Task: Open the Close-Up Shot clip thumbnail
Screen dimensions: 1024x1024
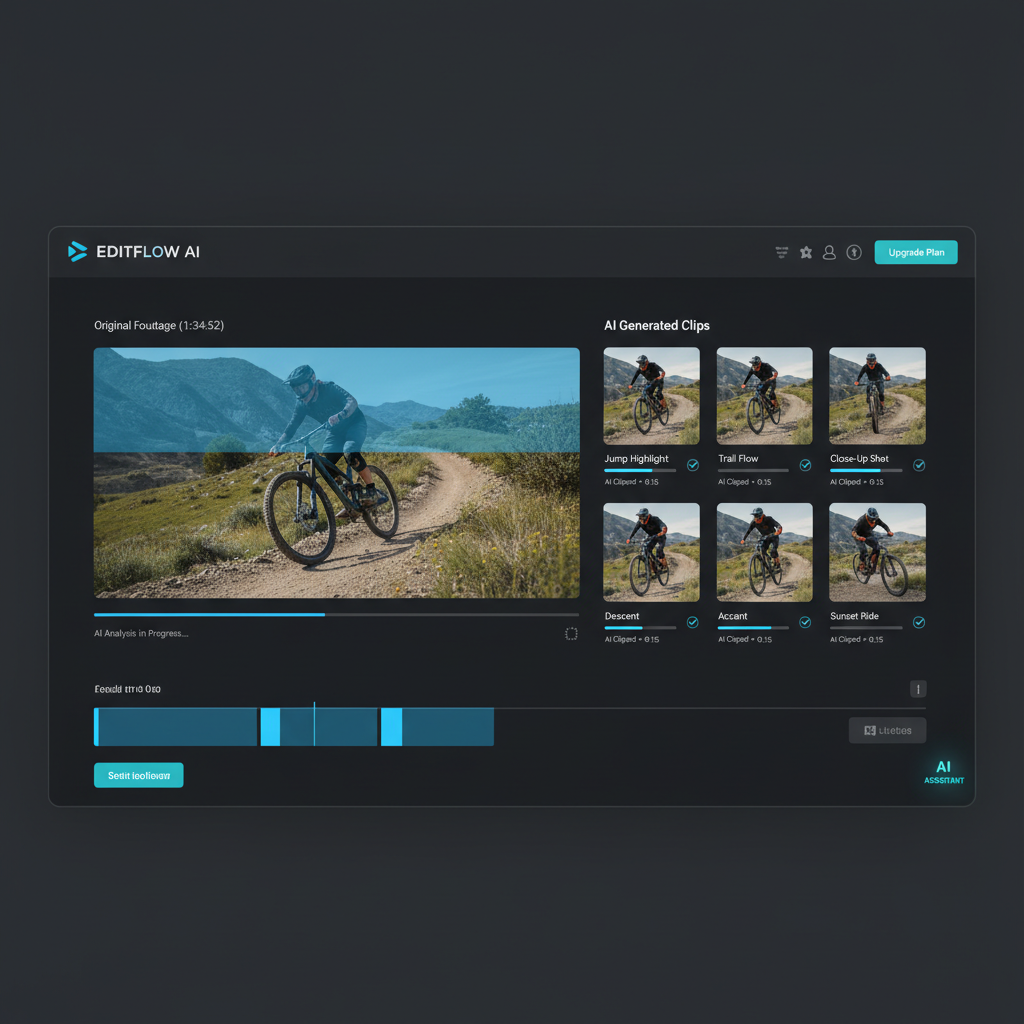Action: tap(877, 395)
